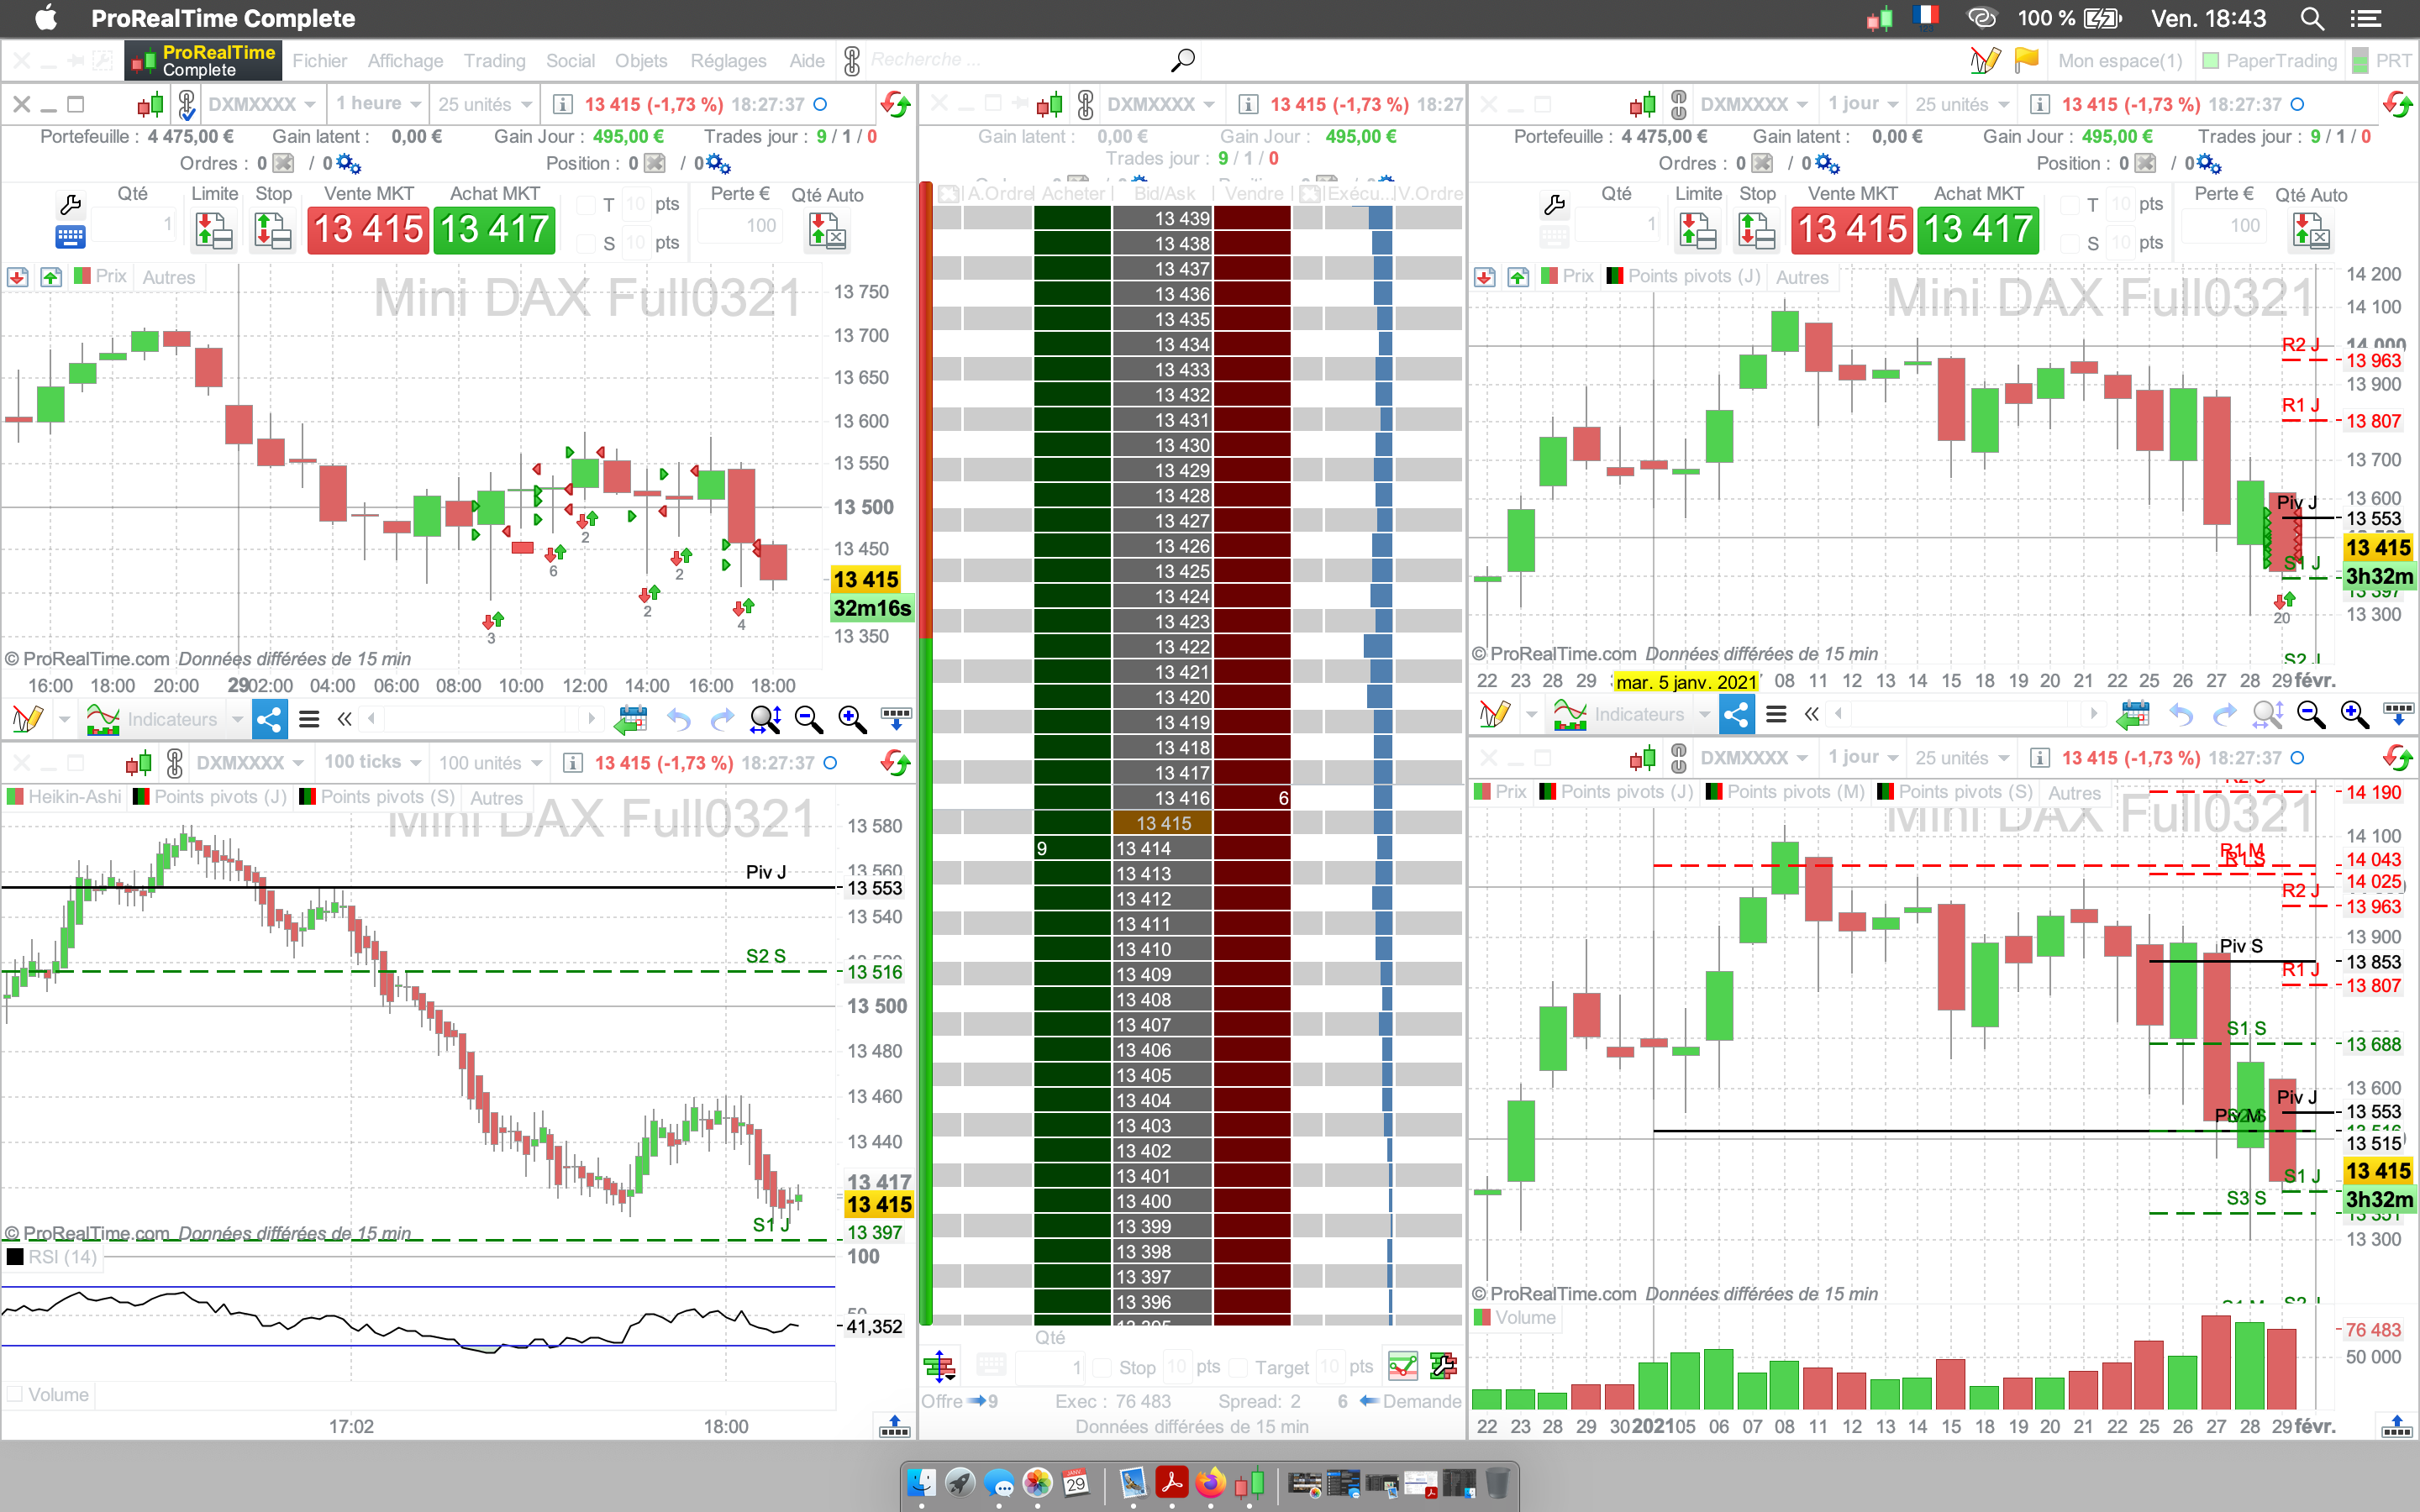
Task: Click zoom in magnifier on hourly chart
Action: pos(851,718)
